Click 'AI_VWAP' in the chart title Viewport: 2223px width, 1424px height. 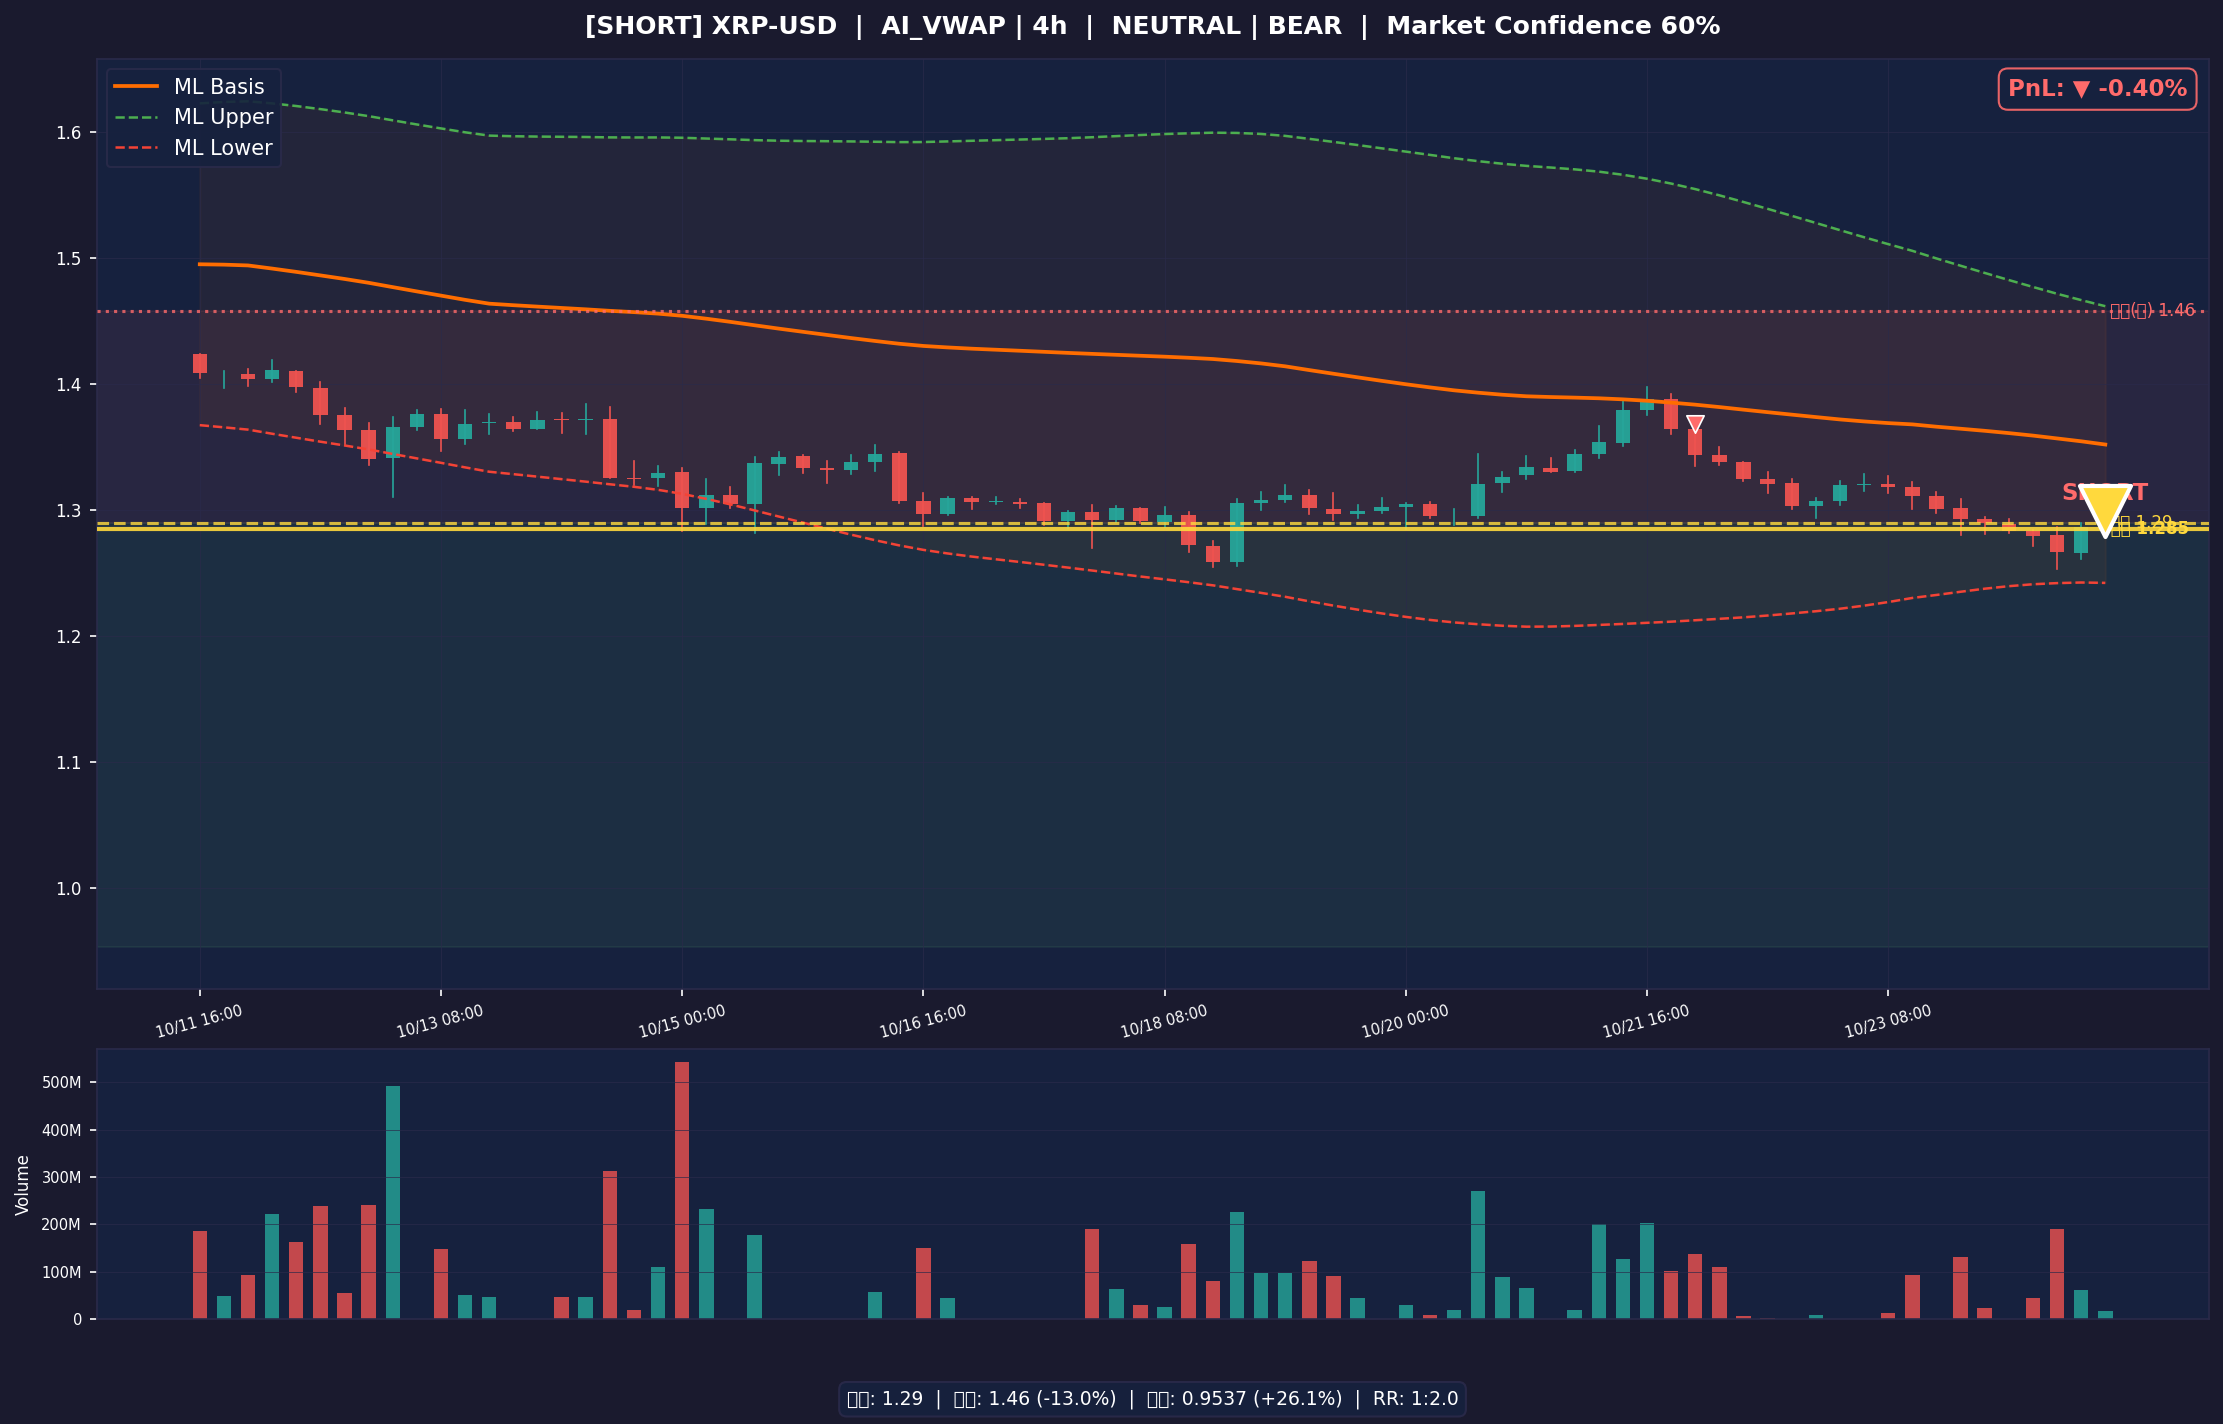(943, 27)
